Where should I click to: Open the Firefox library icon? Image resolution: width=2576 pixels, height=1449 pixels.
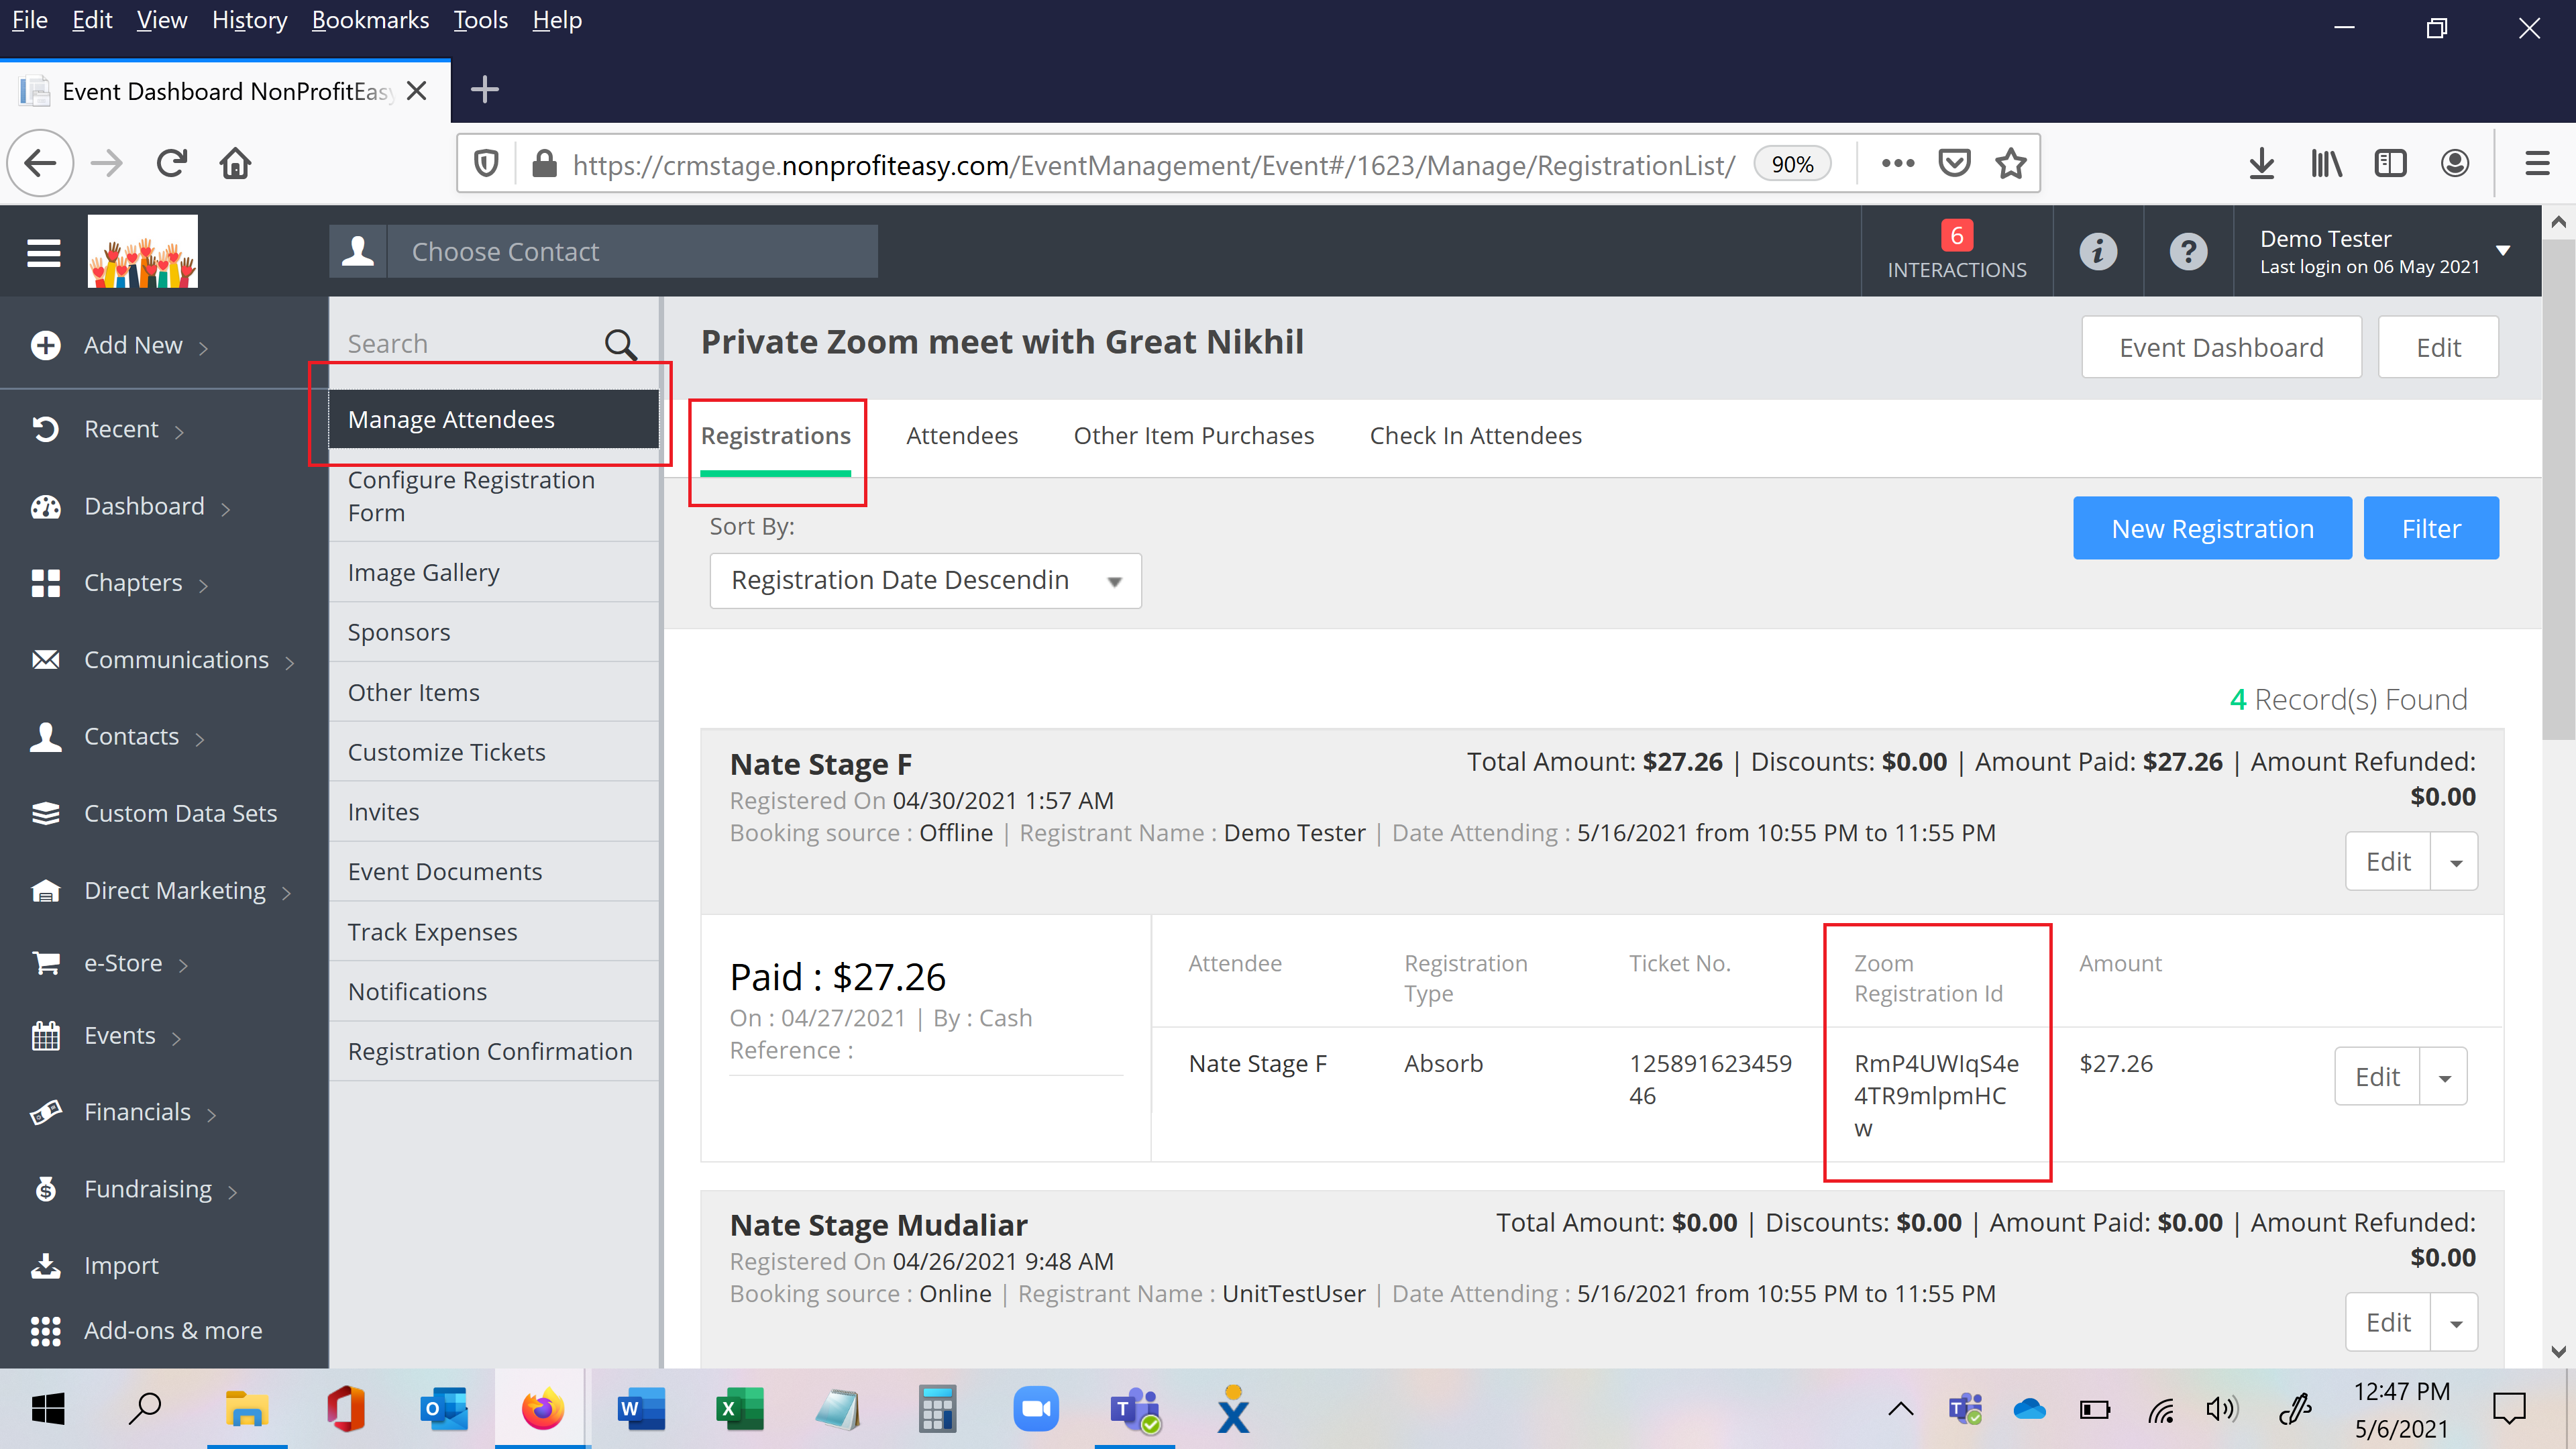click(x=2326, y=163)
